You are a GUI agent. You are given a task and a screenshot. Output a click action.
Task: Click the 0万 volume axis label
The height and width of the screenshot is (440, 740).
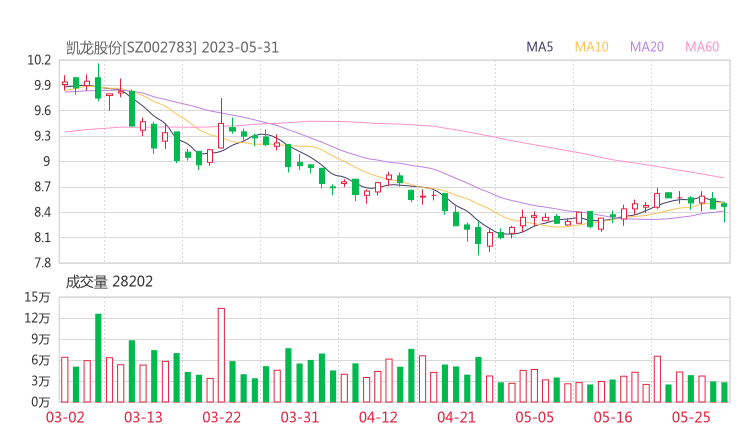tap(41, 402)
